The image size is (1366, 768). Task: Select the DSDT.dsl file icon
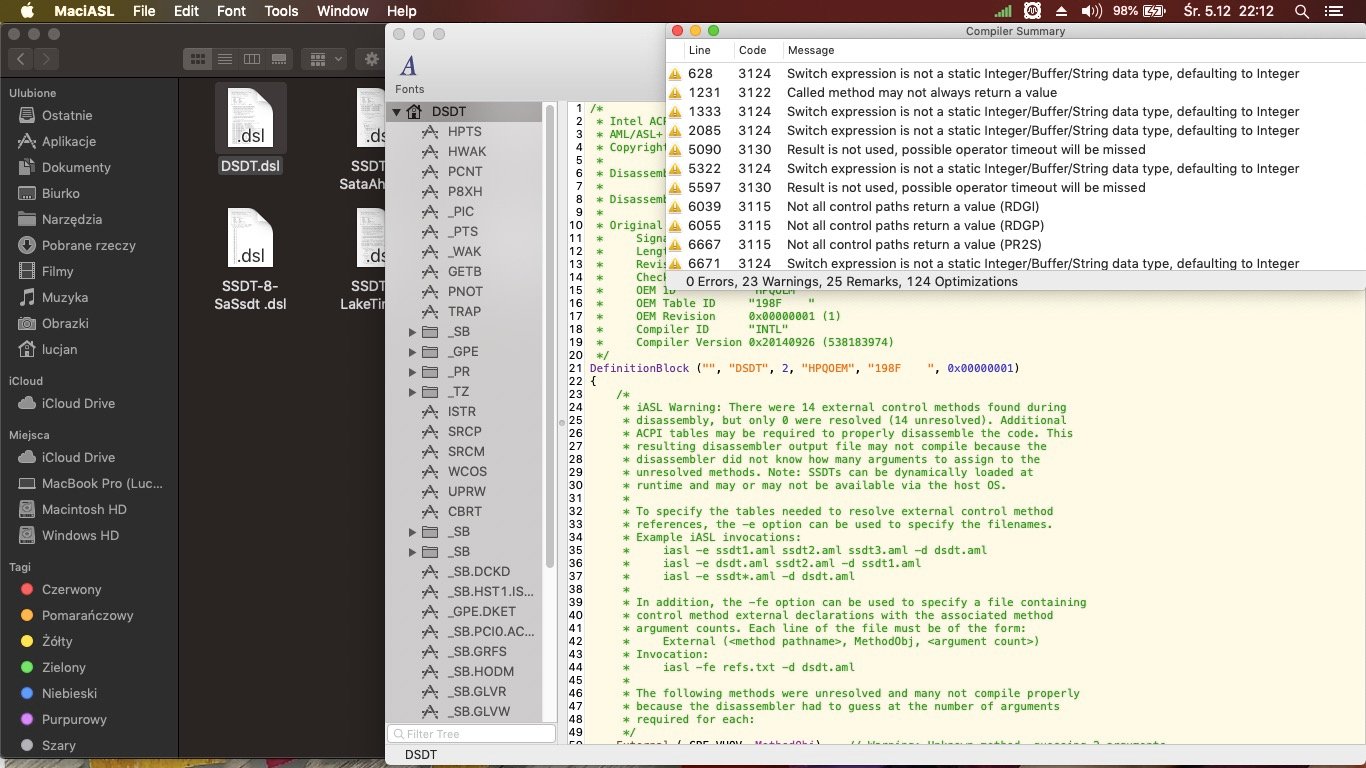coord(250,118)
